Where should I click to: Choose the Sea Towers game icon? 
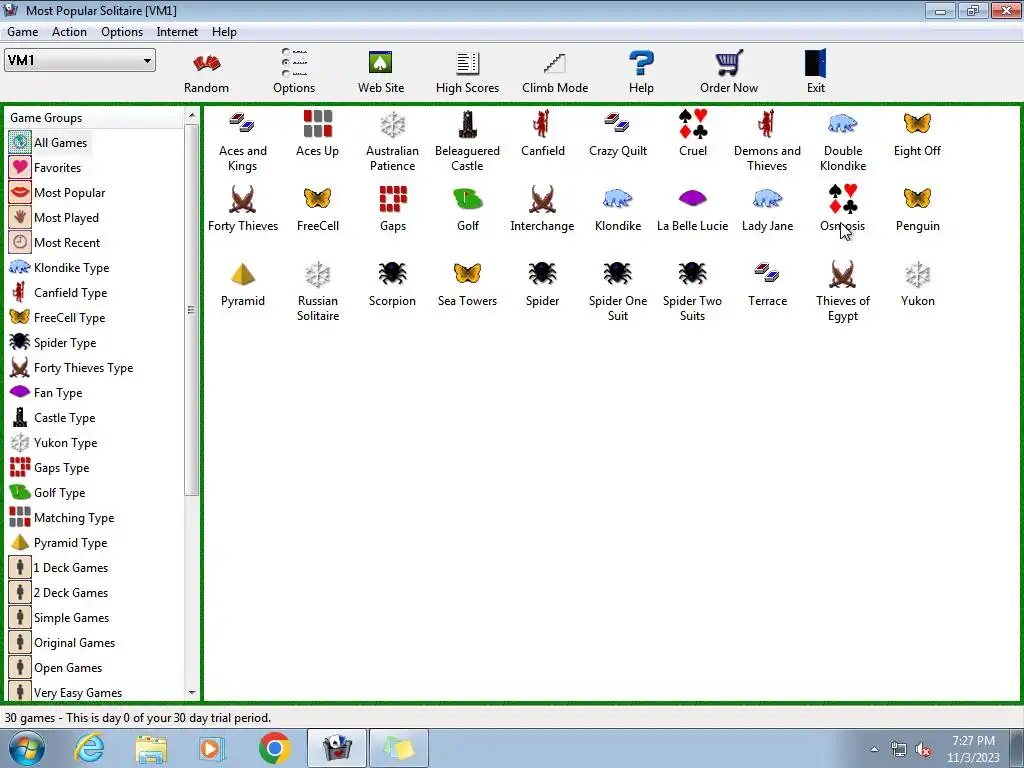tap(468, 284)
